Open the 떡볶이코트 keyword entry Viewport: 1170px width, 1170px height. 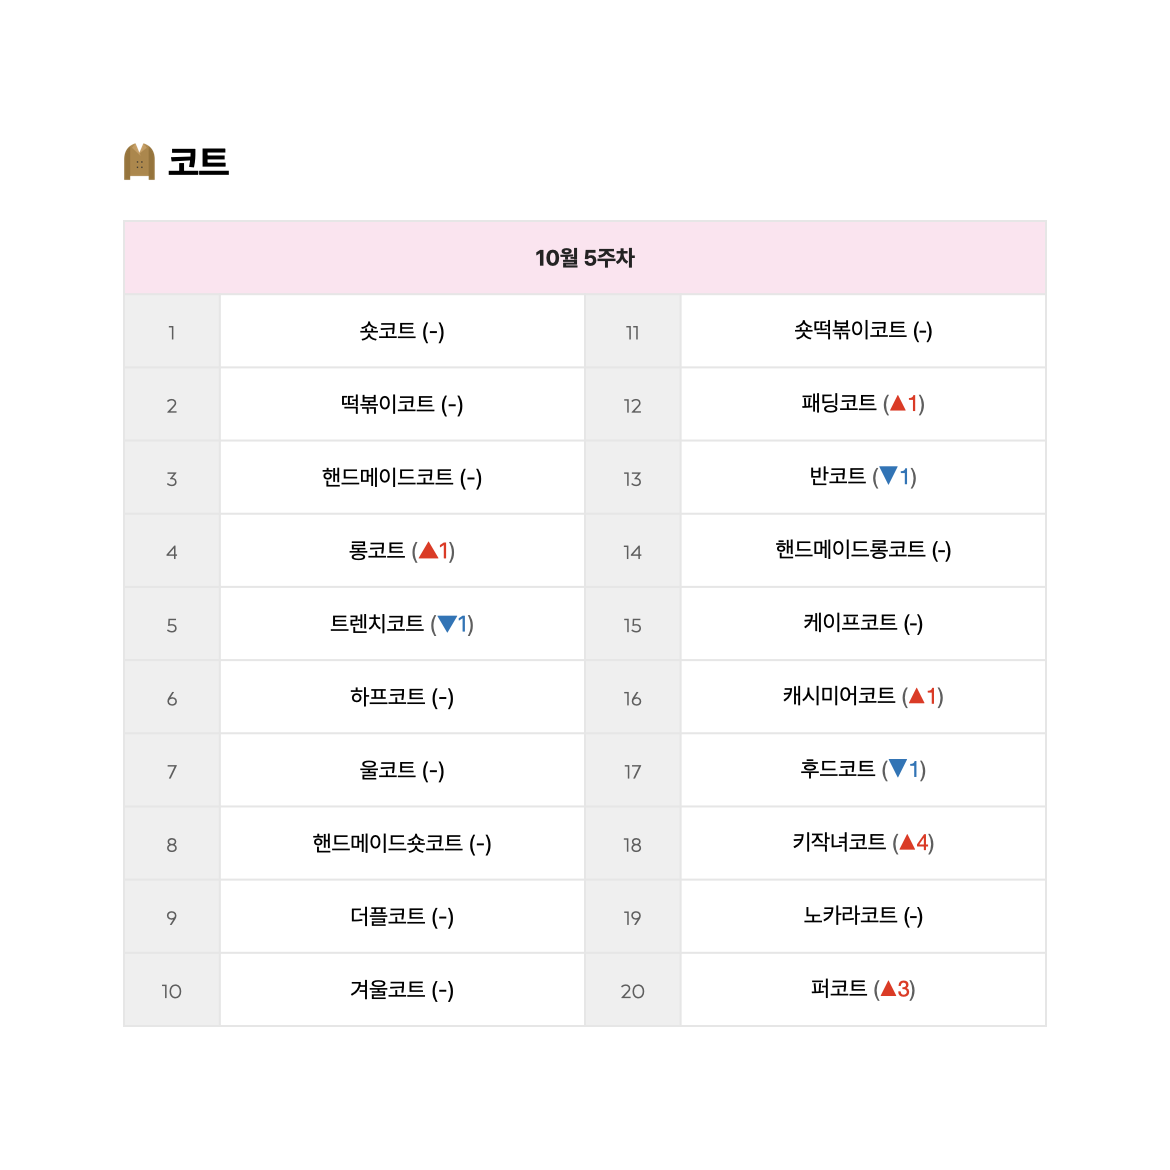[401, 404]
